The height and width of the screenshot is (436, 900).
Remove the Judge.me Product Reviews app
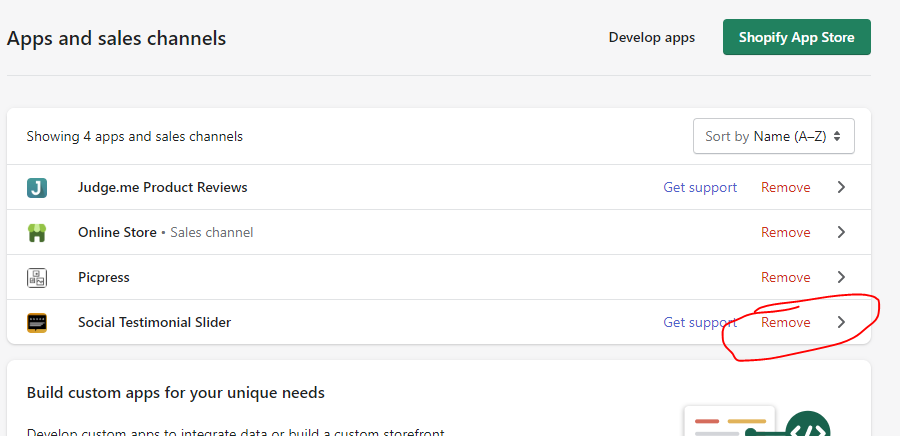tap(785, 188)
